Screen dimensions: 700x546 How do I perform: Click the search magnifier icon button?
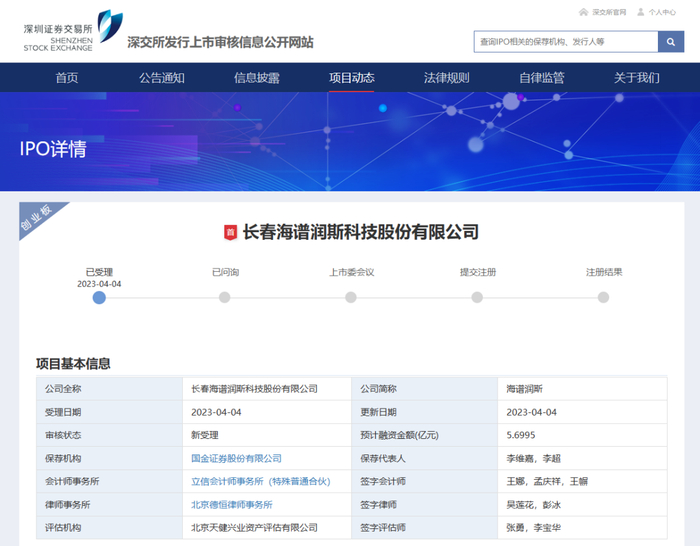671,42
